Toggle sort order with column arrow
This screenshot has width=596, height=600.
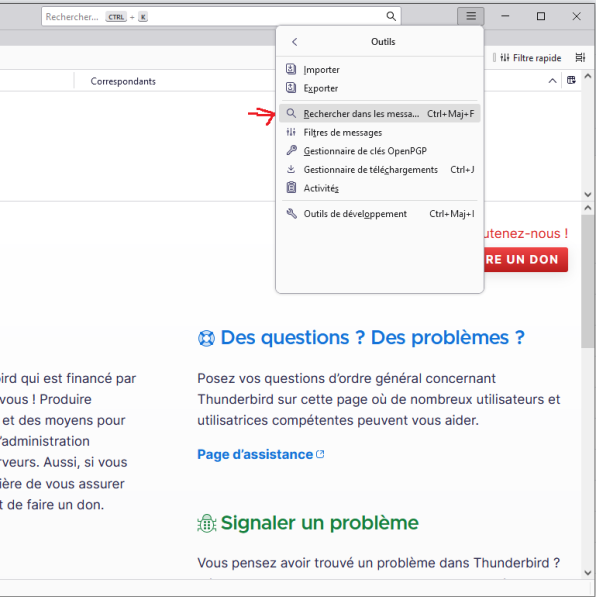click(552, 81)
